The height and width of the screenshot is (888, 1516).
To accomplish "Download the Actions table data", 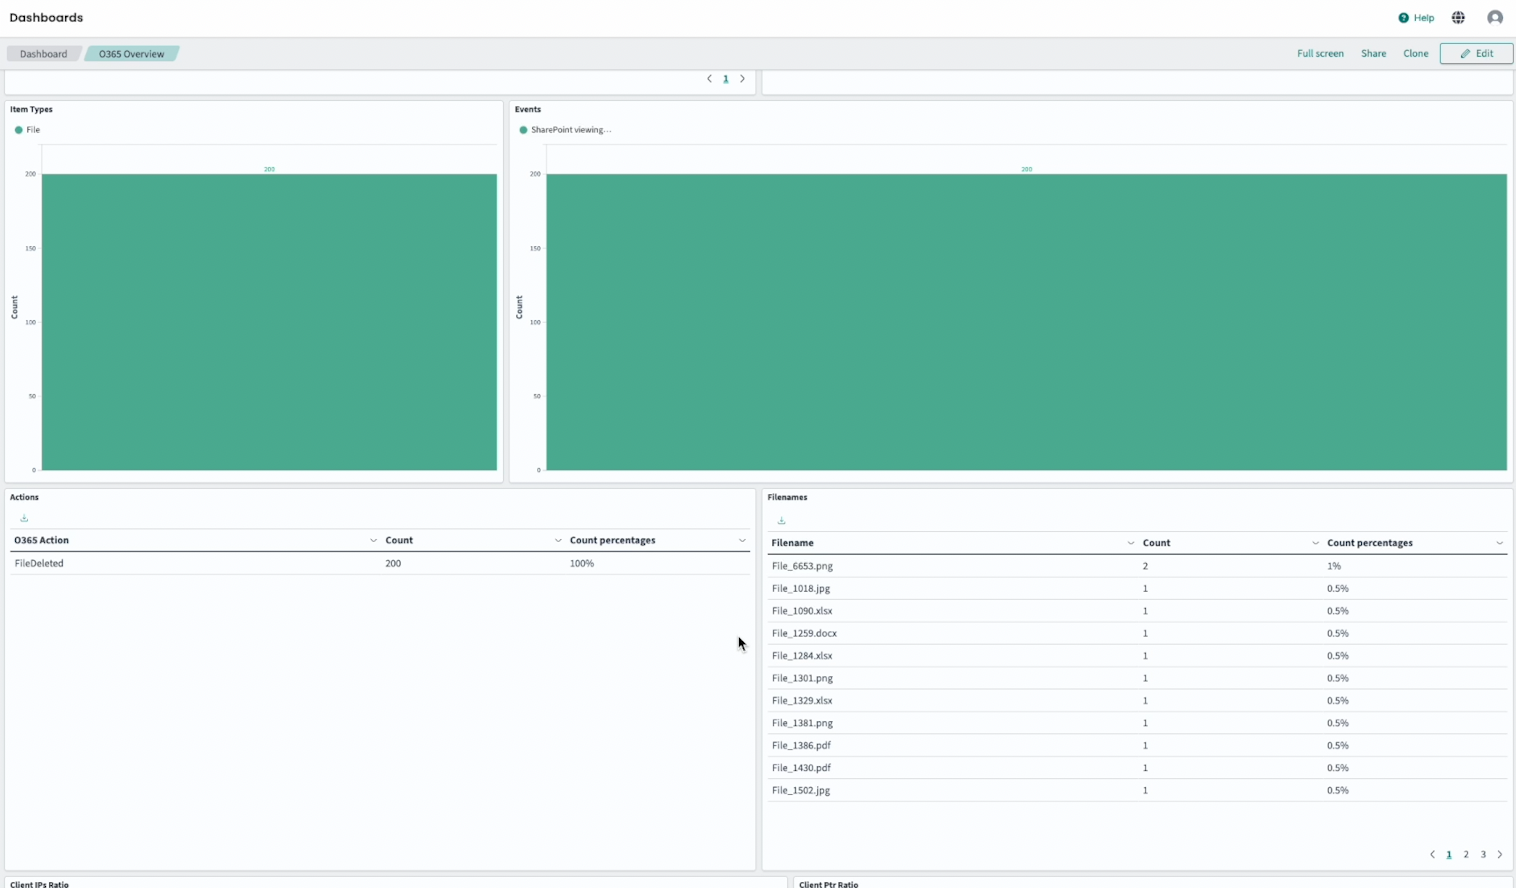I will point(24,518).
